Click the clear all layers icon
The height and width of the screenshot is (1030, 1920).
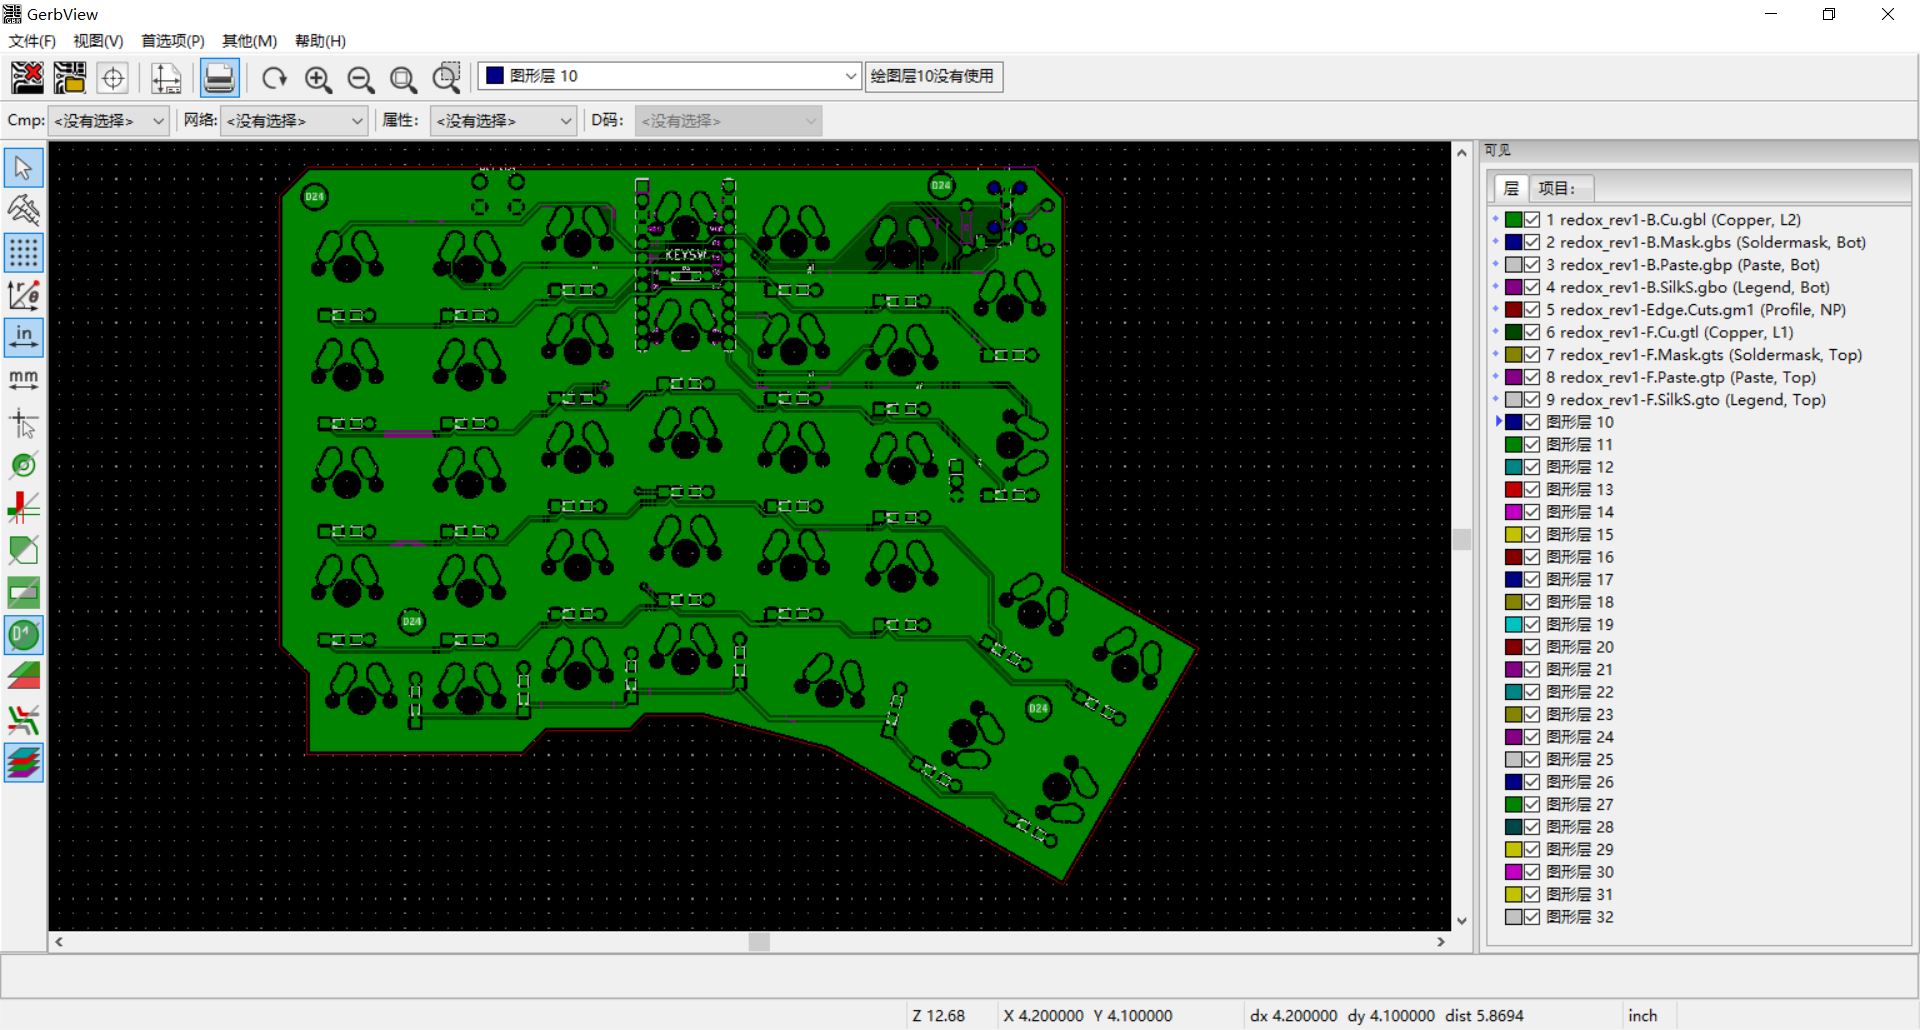pos(27,77)
